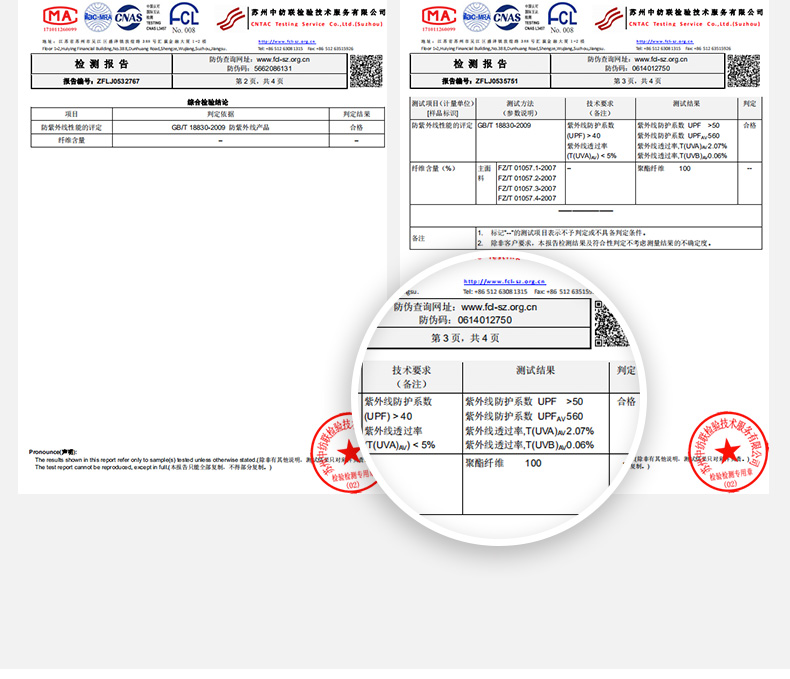790x679 pixels.
Task: Click the UPF >50 result line in the magnified circle
Action: [524, 401]
